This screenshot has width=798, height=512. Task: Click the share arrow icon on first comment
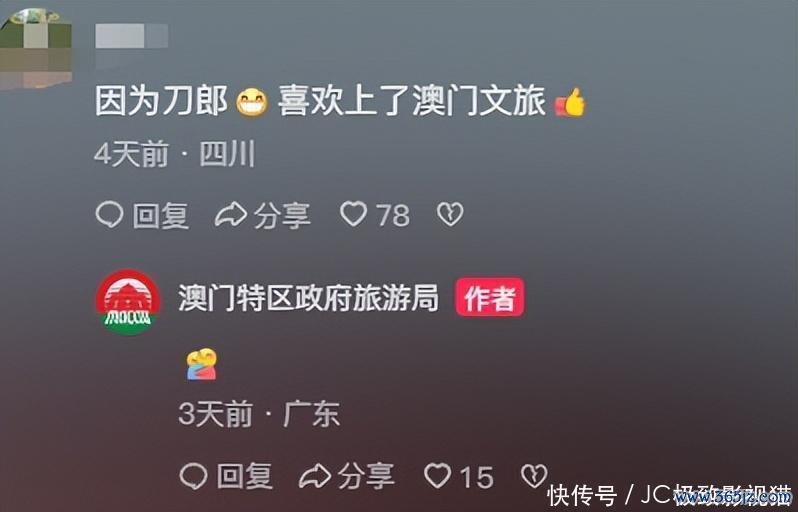pos(231,214)
